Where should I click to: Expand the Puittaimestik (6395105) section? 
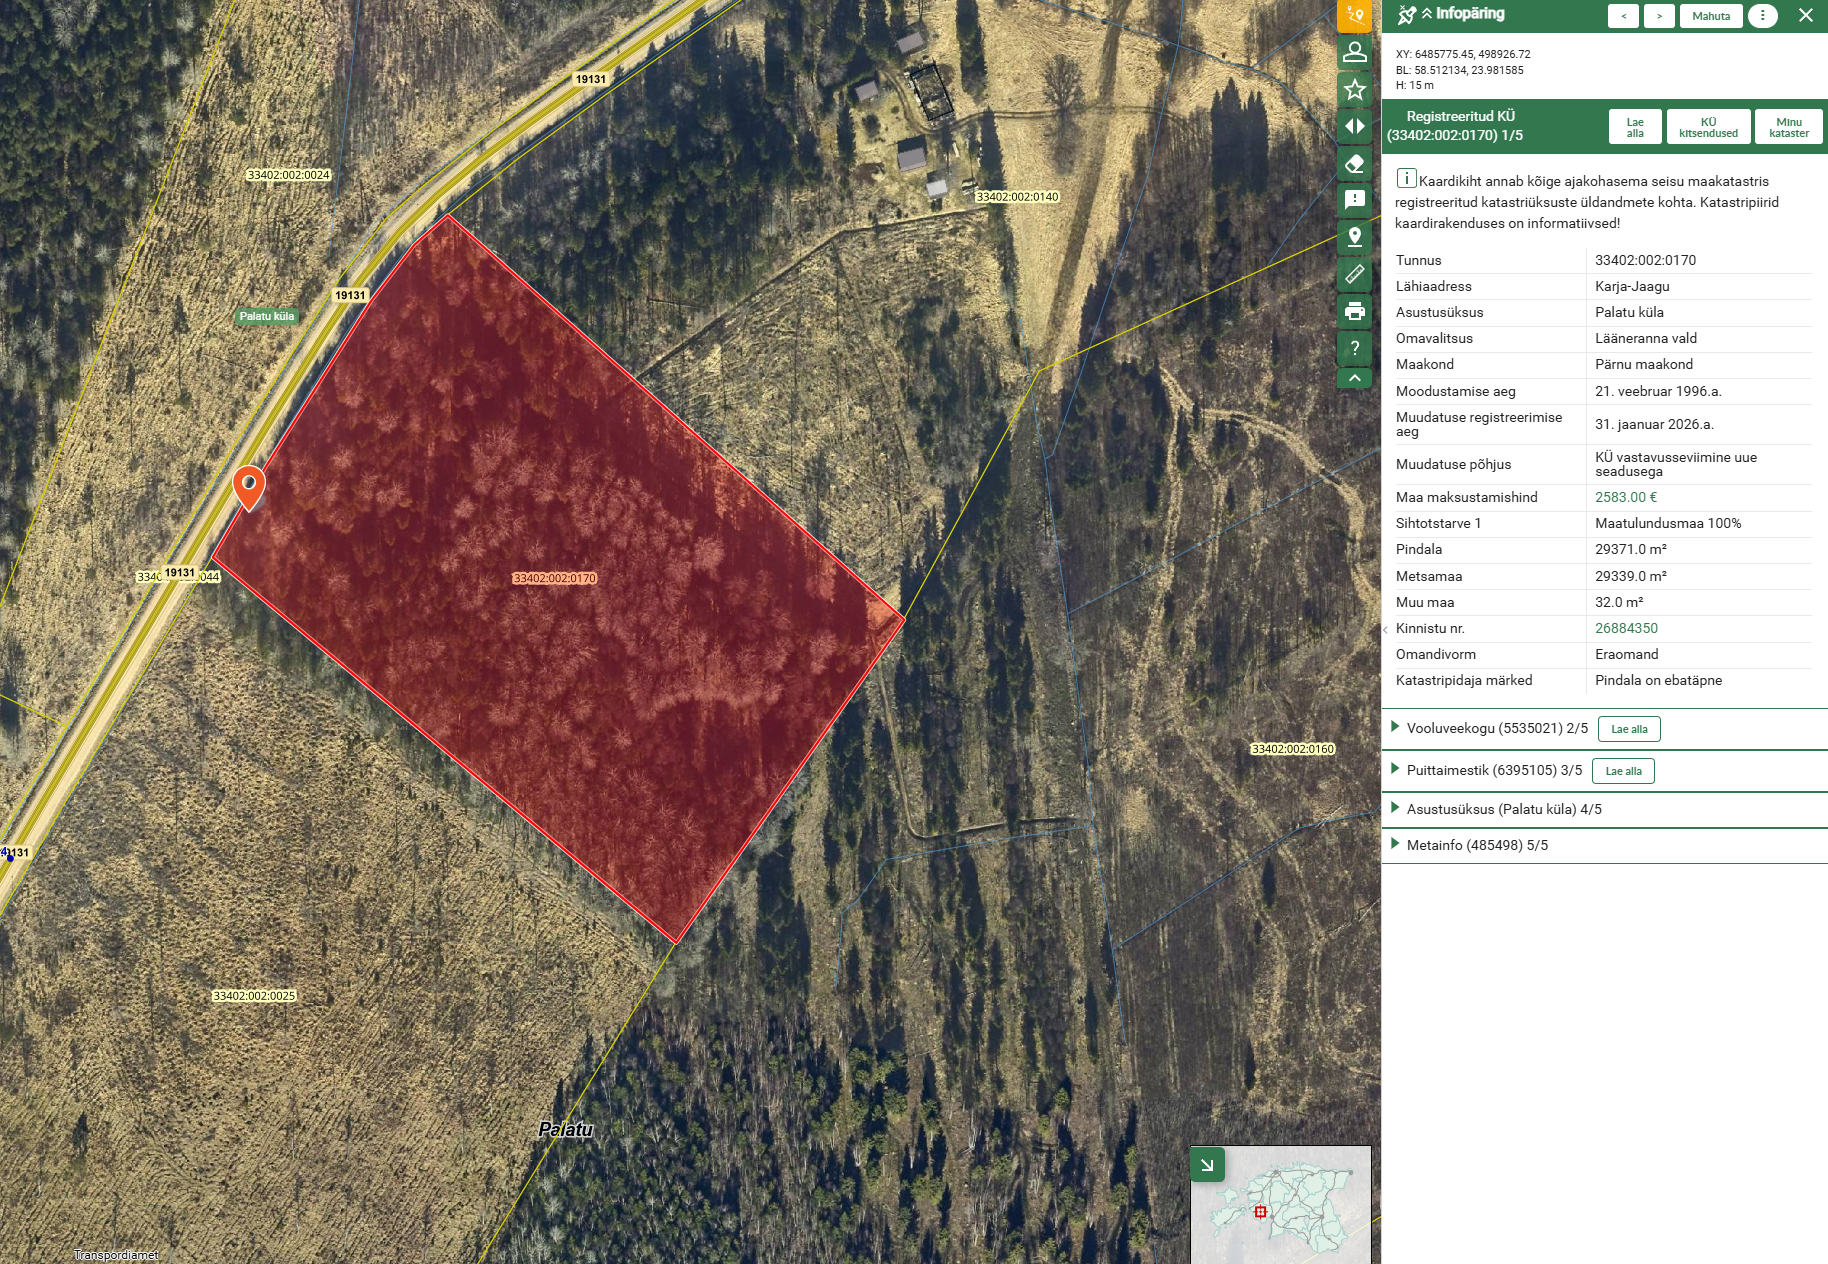1395,770
